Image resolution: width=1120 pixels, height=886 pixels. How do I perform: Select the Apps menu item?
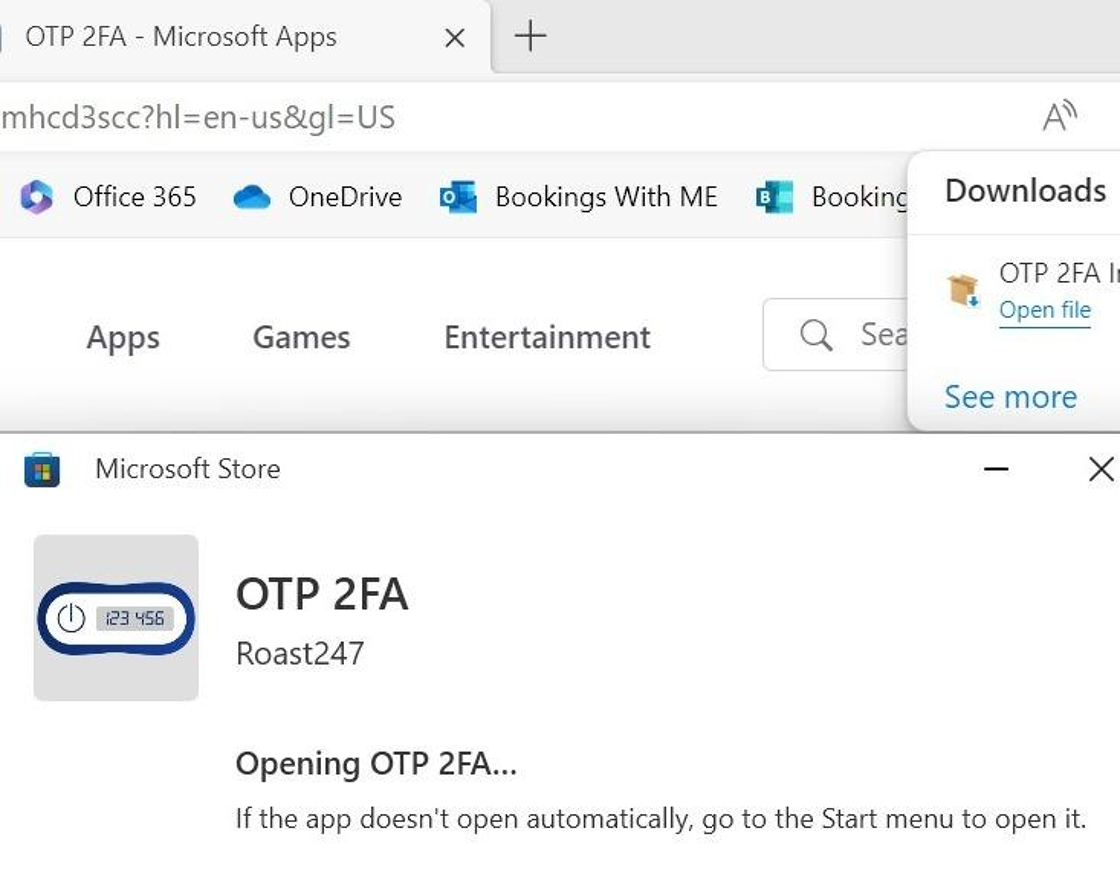pyautogui.click(x=123, y=337)
